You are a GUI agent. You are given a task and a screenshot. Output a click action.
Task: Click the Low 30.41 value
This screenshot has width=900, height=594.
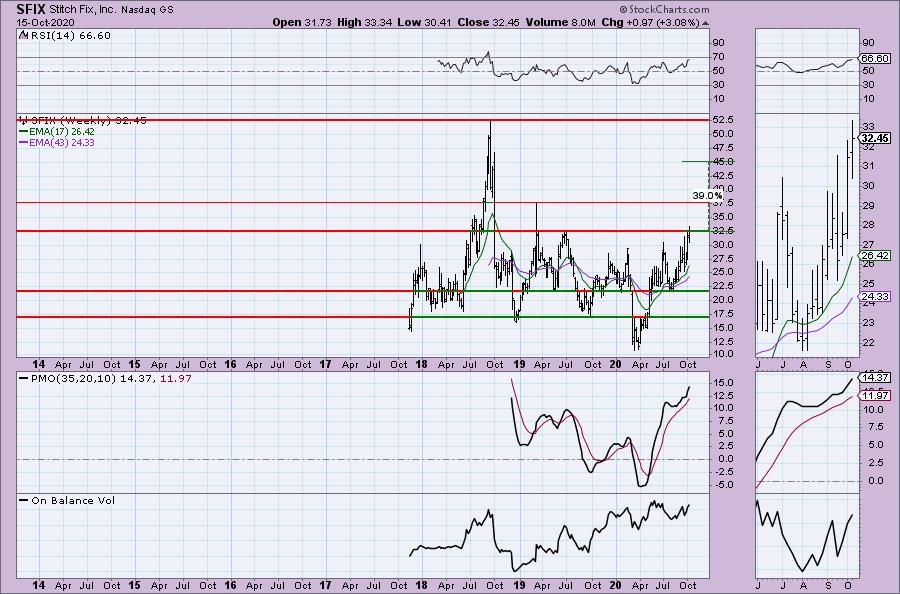tap(424, 22)
